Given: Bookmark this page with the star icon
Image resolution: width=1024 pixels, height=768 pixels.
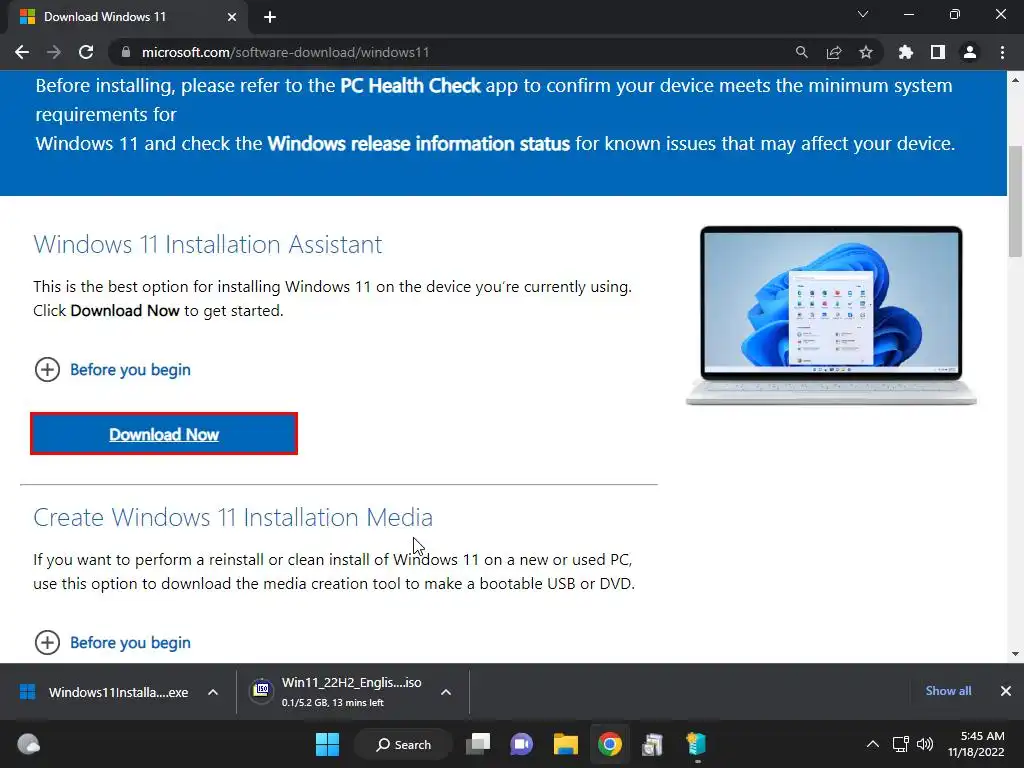Looking at the screenshot, I should (866, 52).
